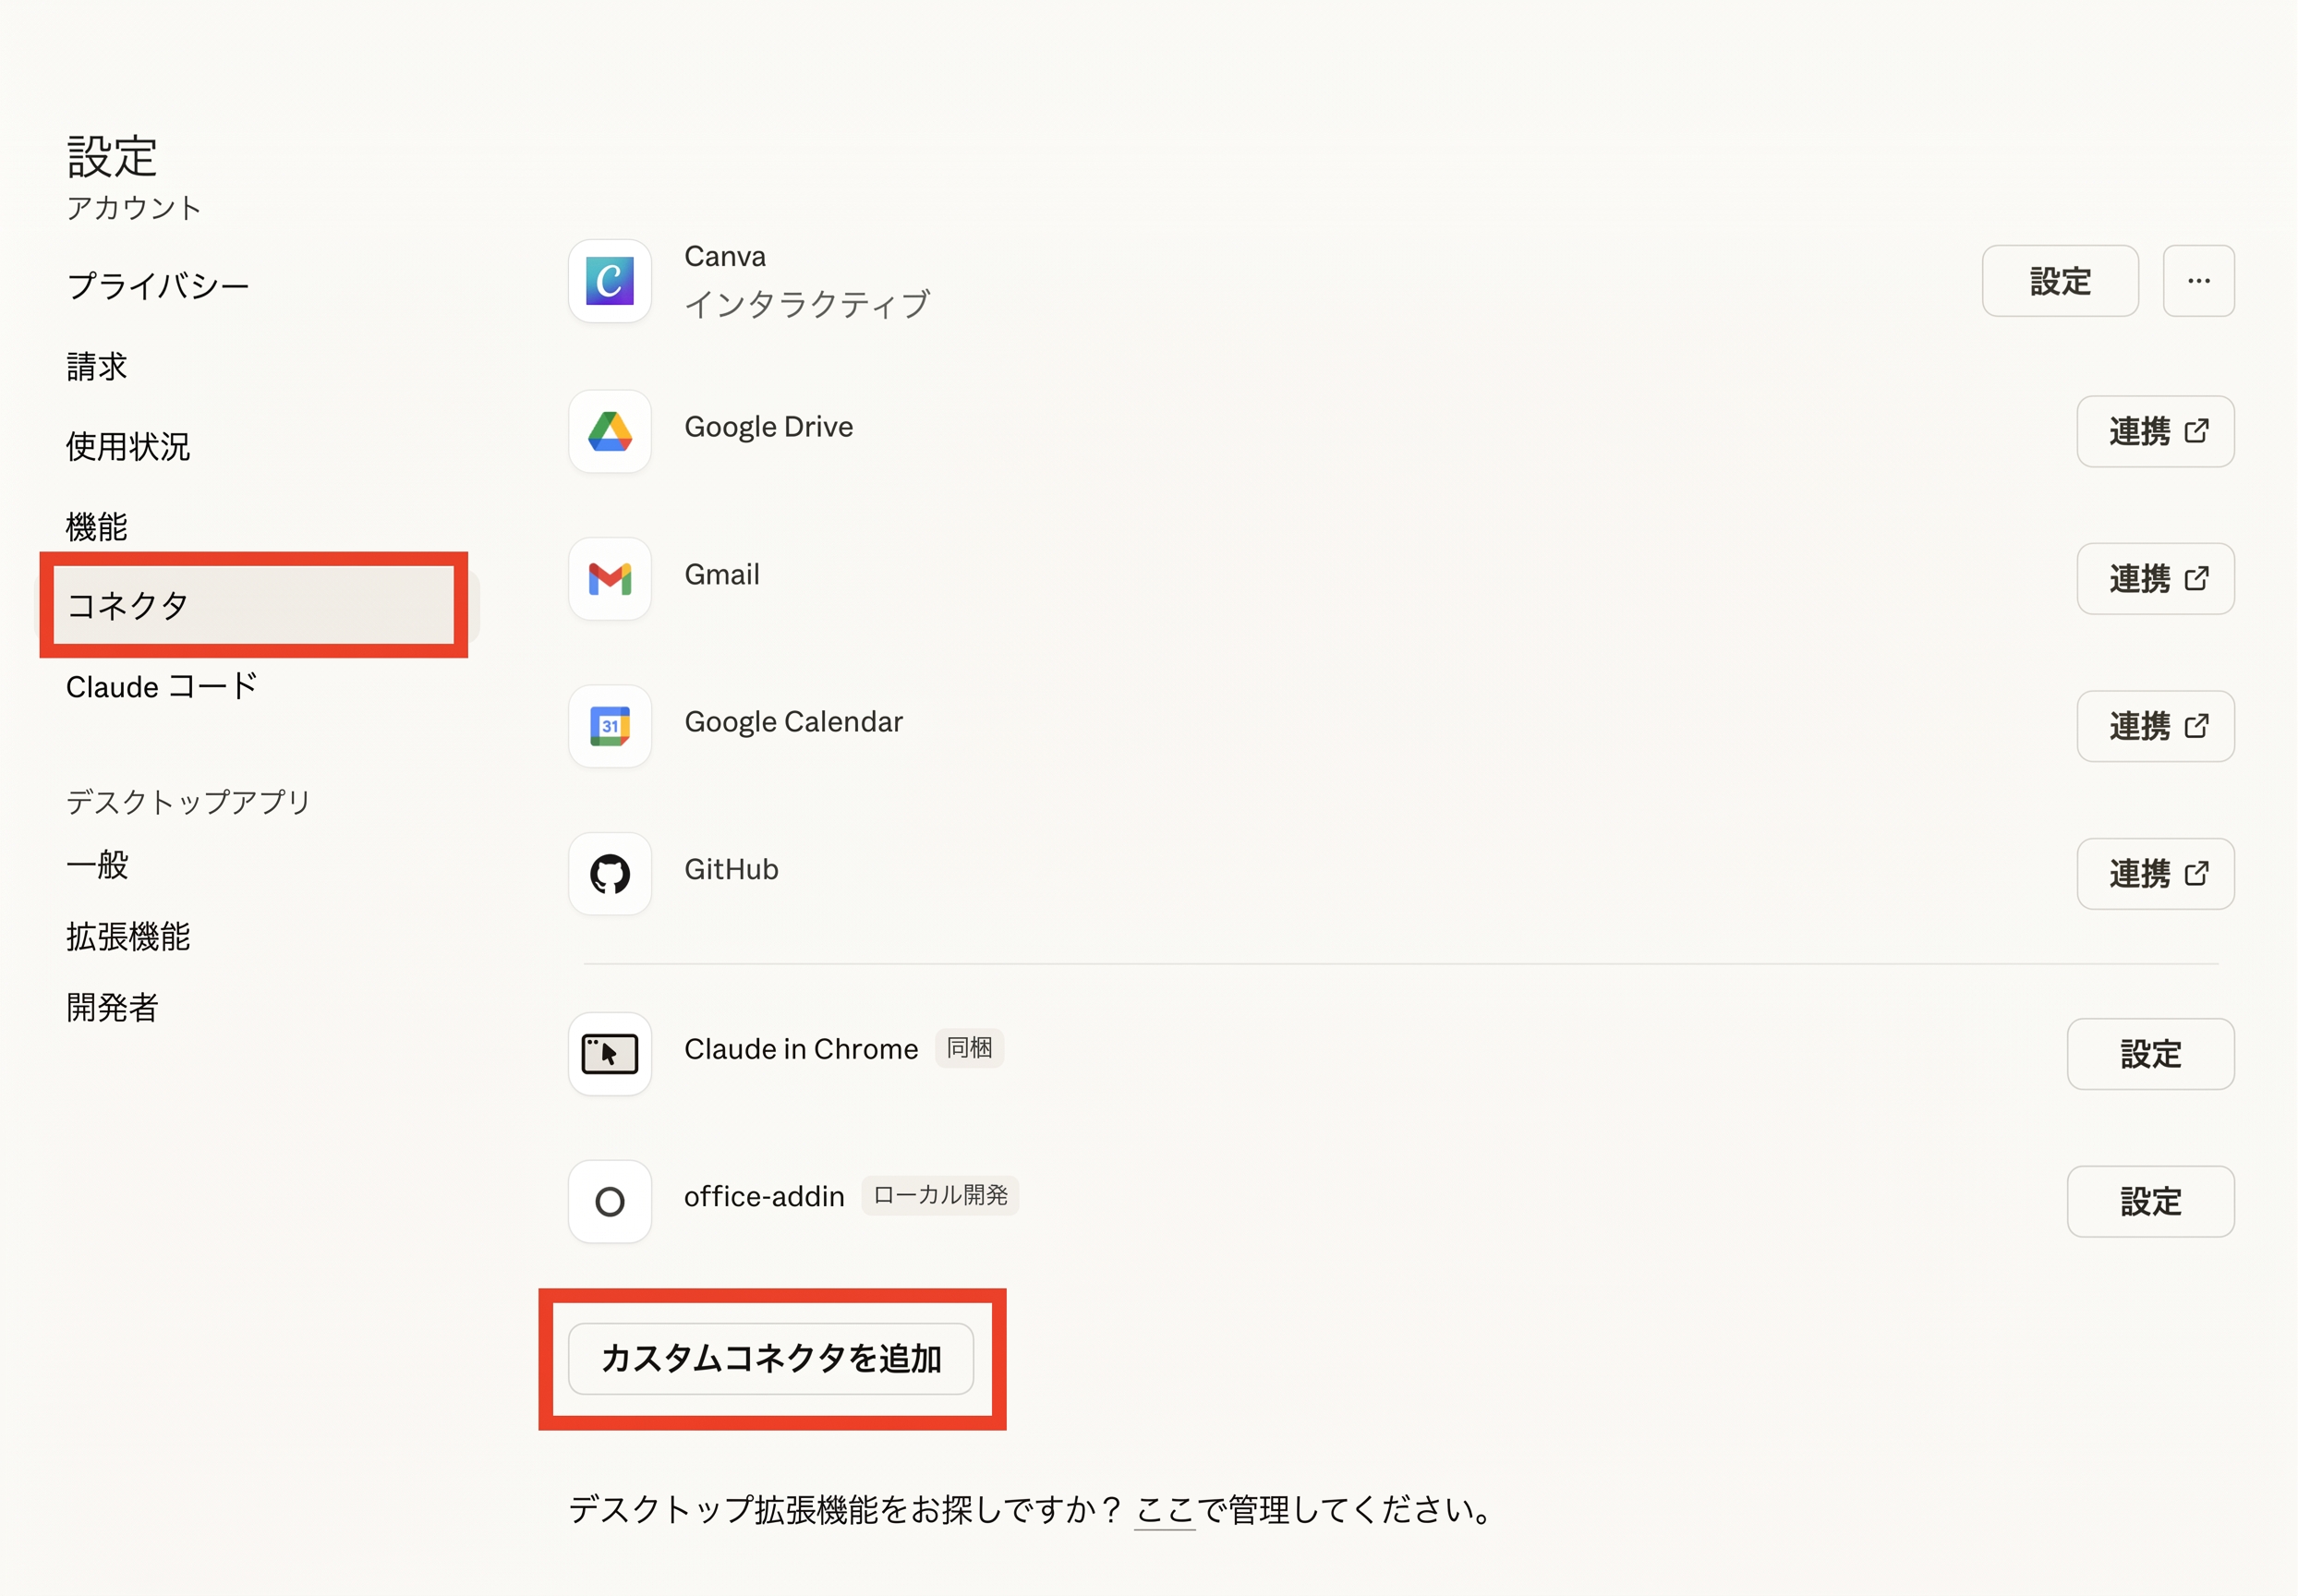Screen dimensions: 2298x1596
Task: Click the Google Calendar icon
Action: click(x=609, y=726)
